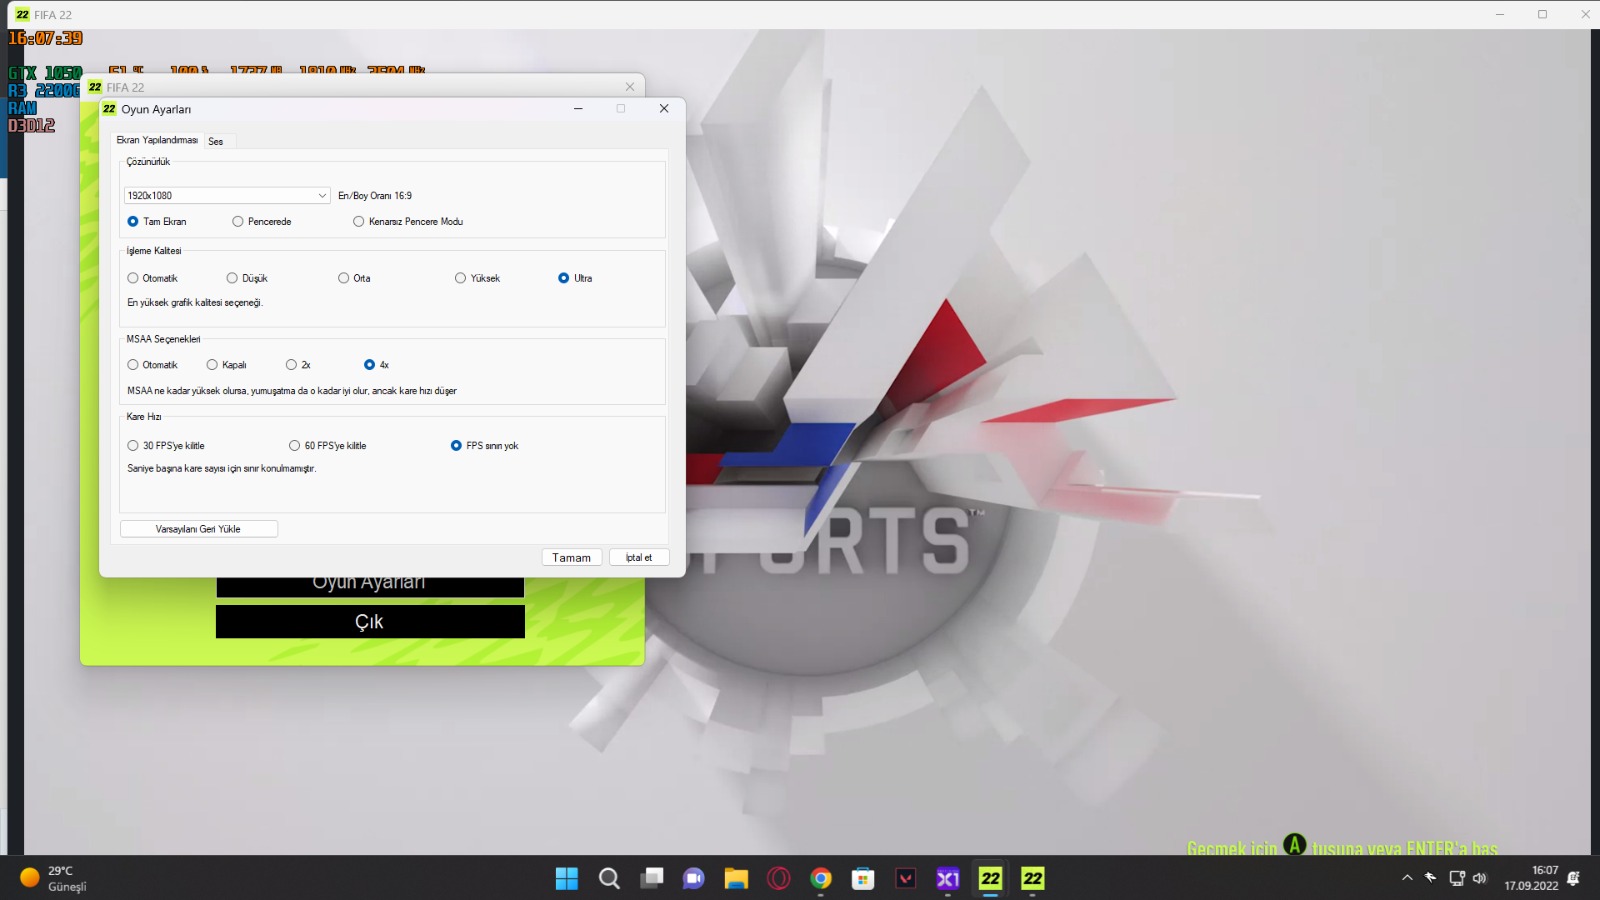Set İşleme Kalitesi to Yüksek
This screenshot has width=1600, height=900.
(x=478, y=278)
